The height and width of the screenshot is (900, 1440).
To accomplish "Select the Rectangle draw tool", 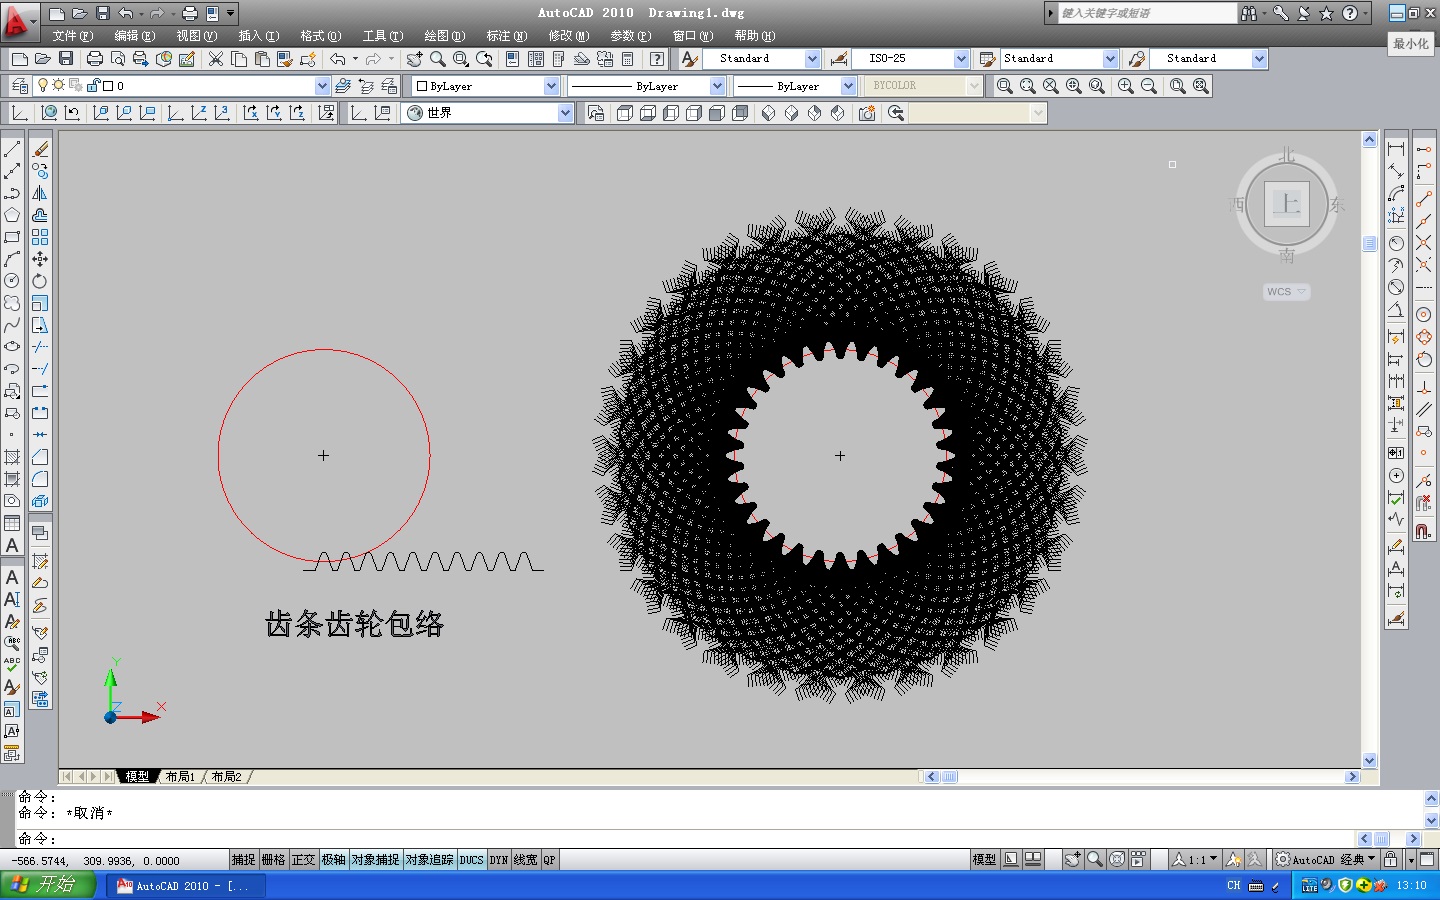I will click(12, 237).
